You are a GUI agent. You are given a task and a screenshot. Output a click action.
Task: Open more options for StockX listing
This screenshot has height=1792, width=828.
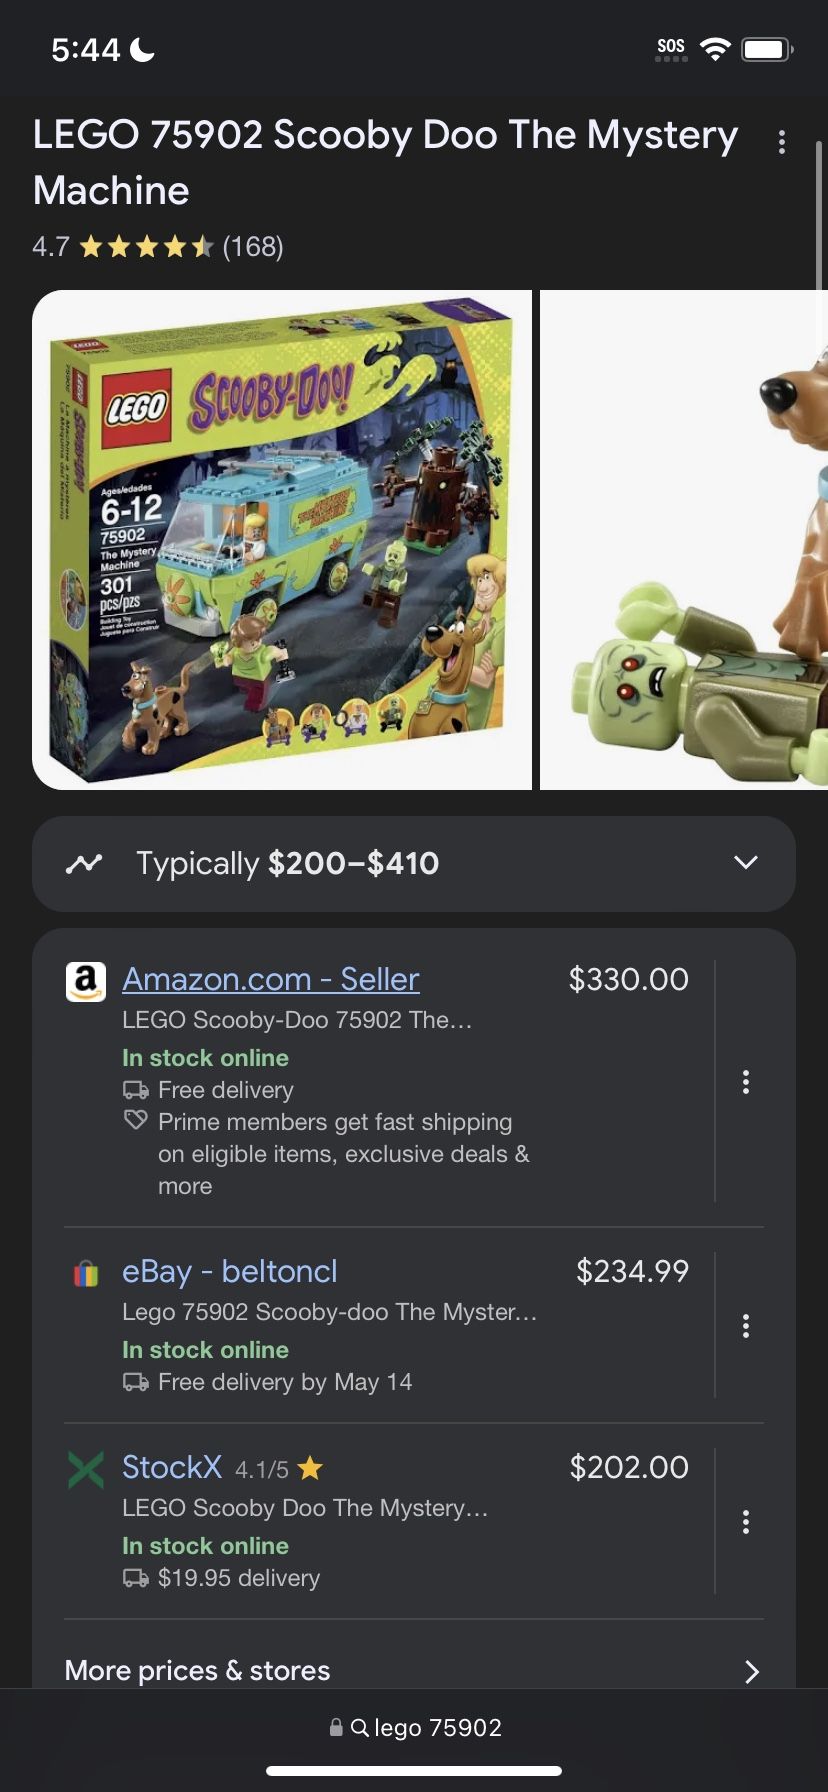(746, 1522)
